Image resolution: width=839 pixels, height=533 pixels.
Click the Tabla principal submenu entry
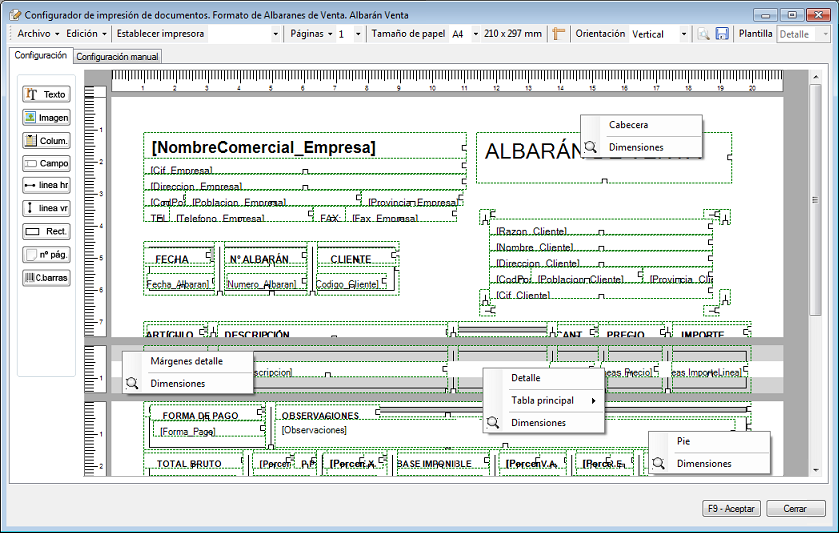click(543, 400)
